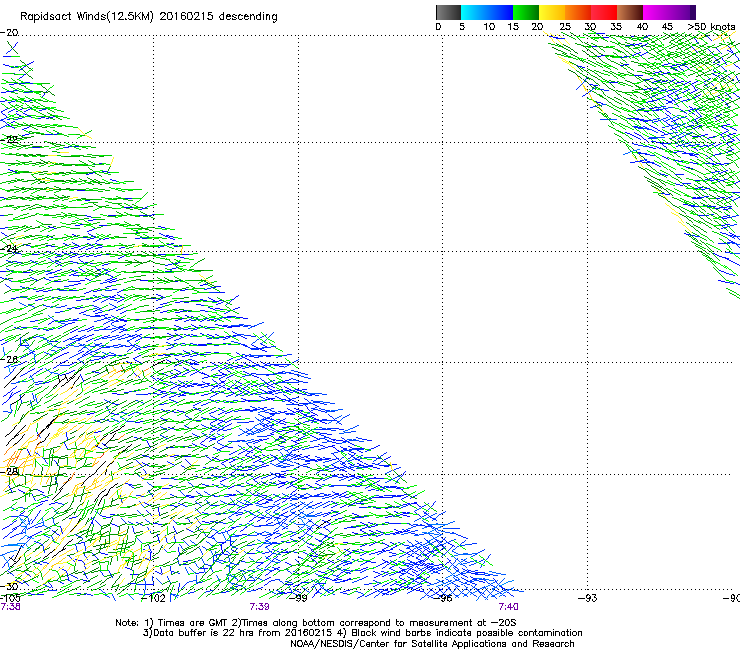740x650 pixels.
Task: Click the '-93' longitude axis label
Action: tap(588, 598)
